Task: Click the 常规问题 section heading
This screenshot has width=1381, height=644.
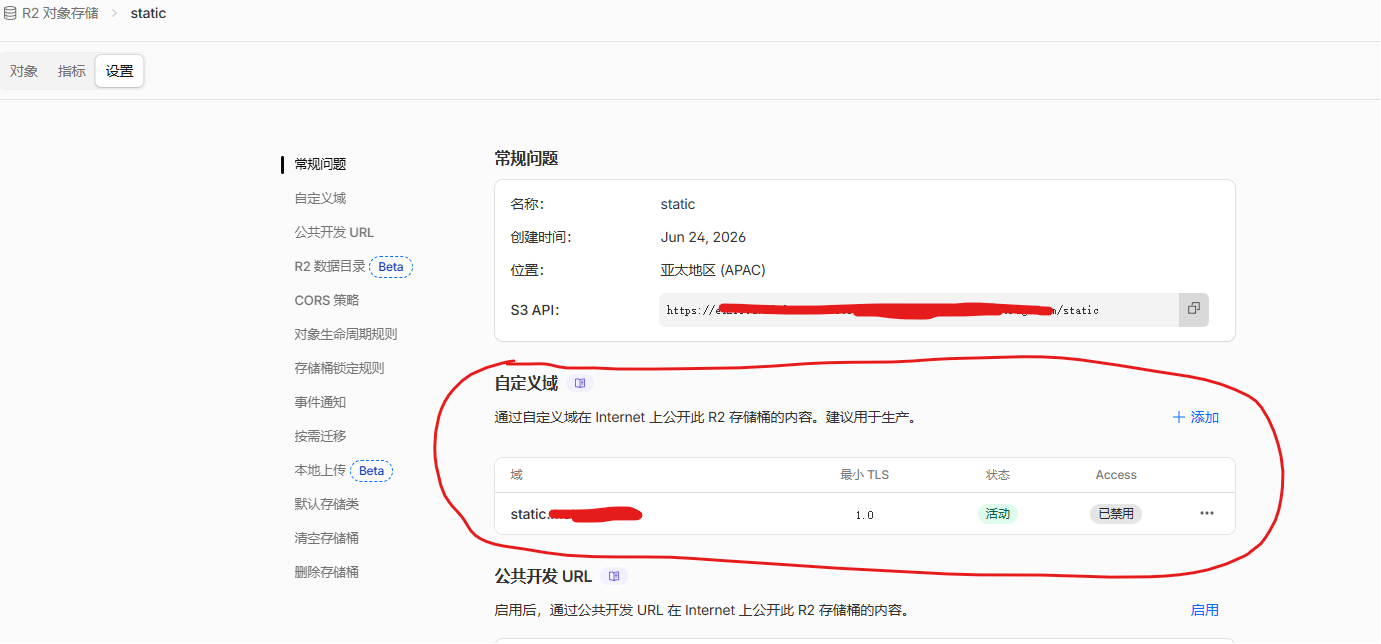Action: (526, 158)
